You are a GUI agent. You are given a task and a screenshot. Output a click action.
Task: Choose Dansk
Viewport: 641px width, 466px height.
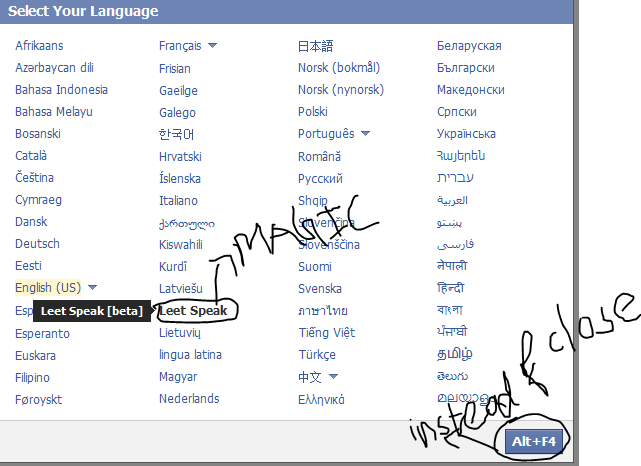tap(31, 222)
